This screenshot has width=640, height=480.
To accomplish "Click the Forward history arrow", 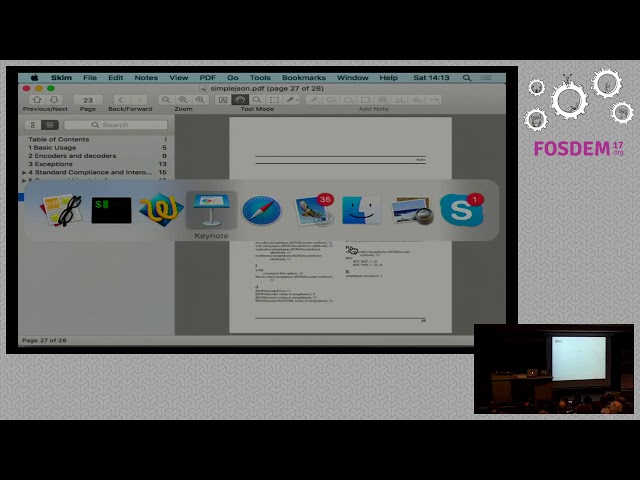I will click(139, 100).
